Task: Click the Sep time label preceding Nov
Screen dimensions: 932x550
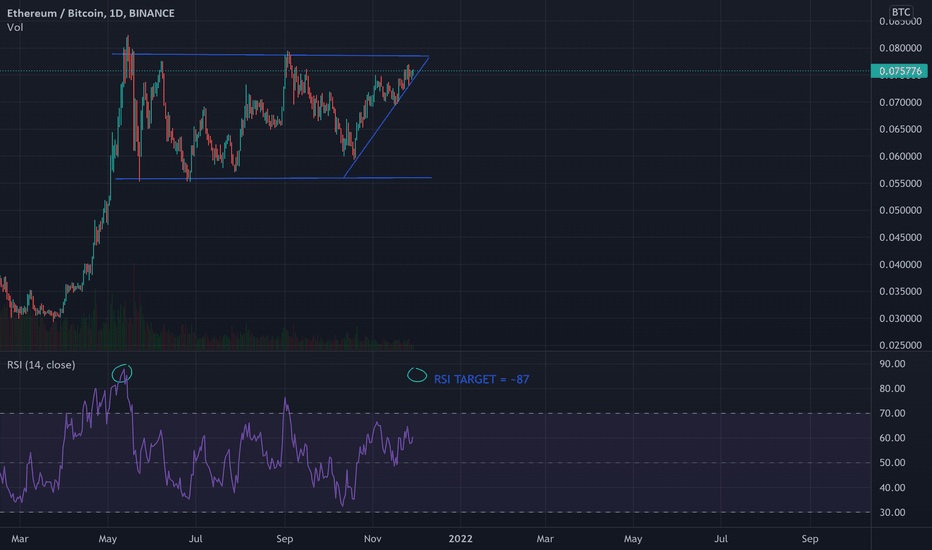Action: click(285, 539)
